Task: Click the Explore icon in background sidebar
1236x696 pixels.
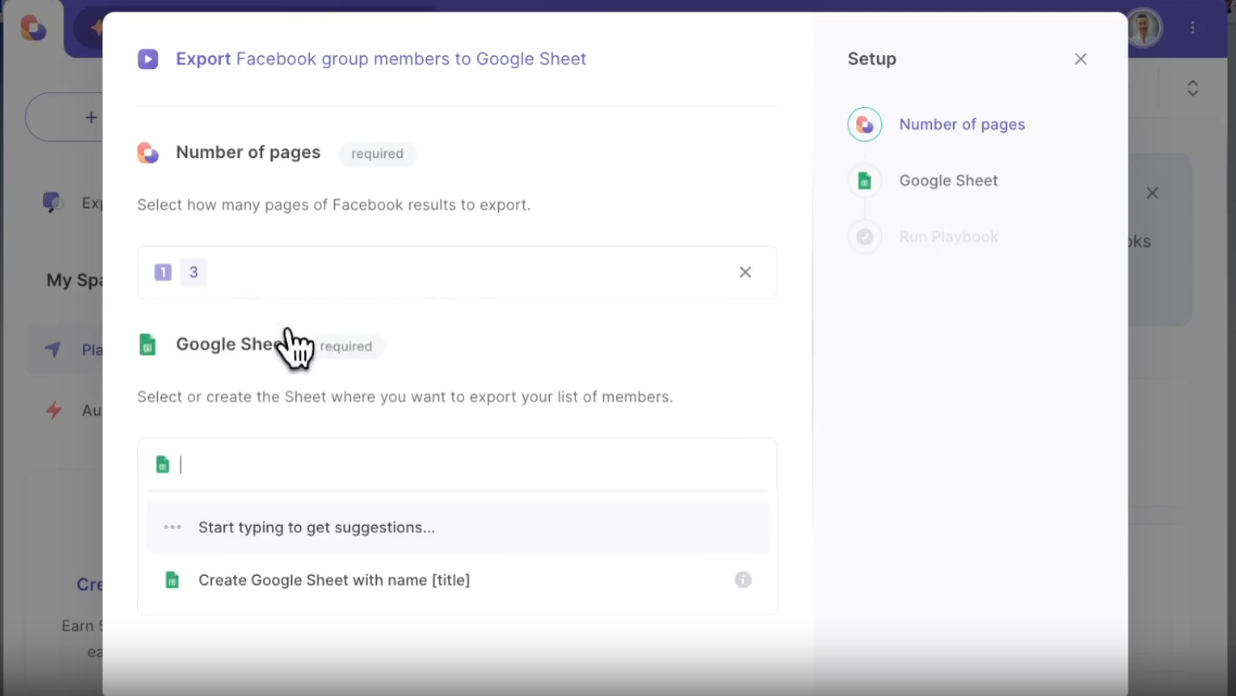Action: (x=53, y=203)
